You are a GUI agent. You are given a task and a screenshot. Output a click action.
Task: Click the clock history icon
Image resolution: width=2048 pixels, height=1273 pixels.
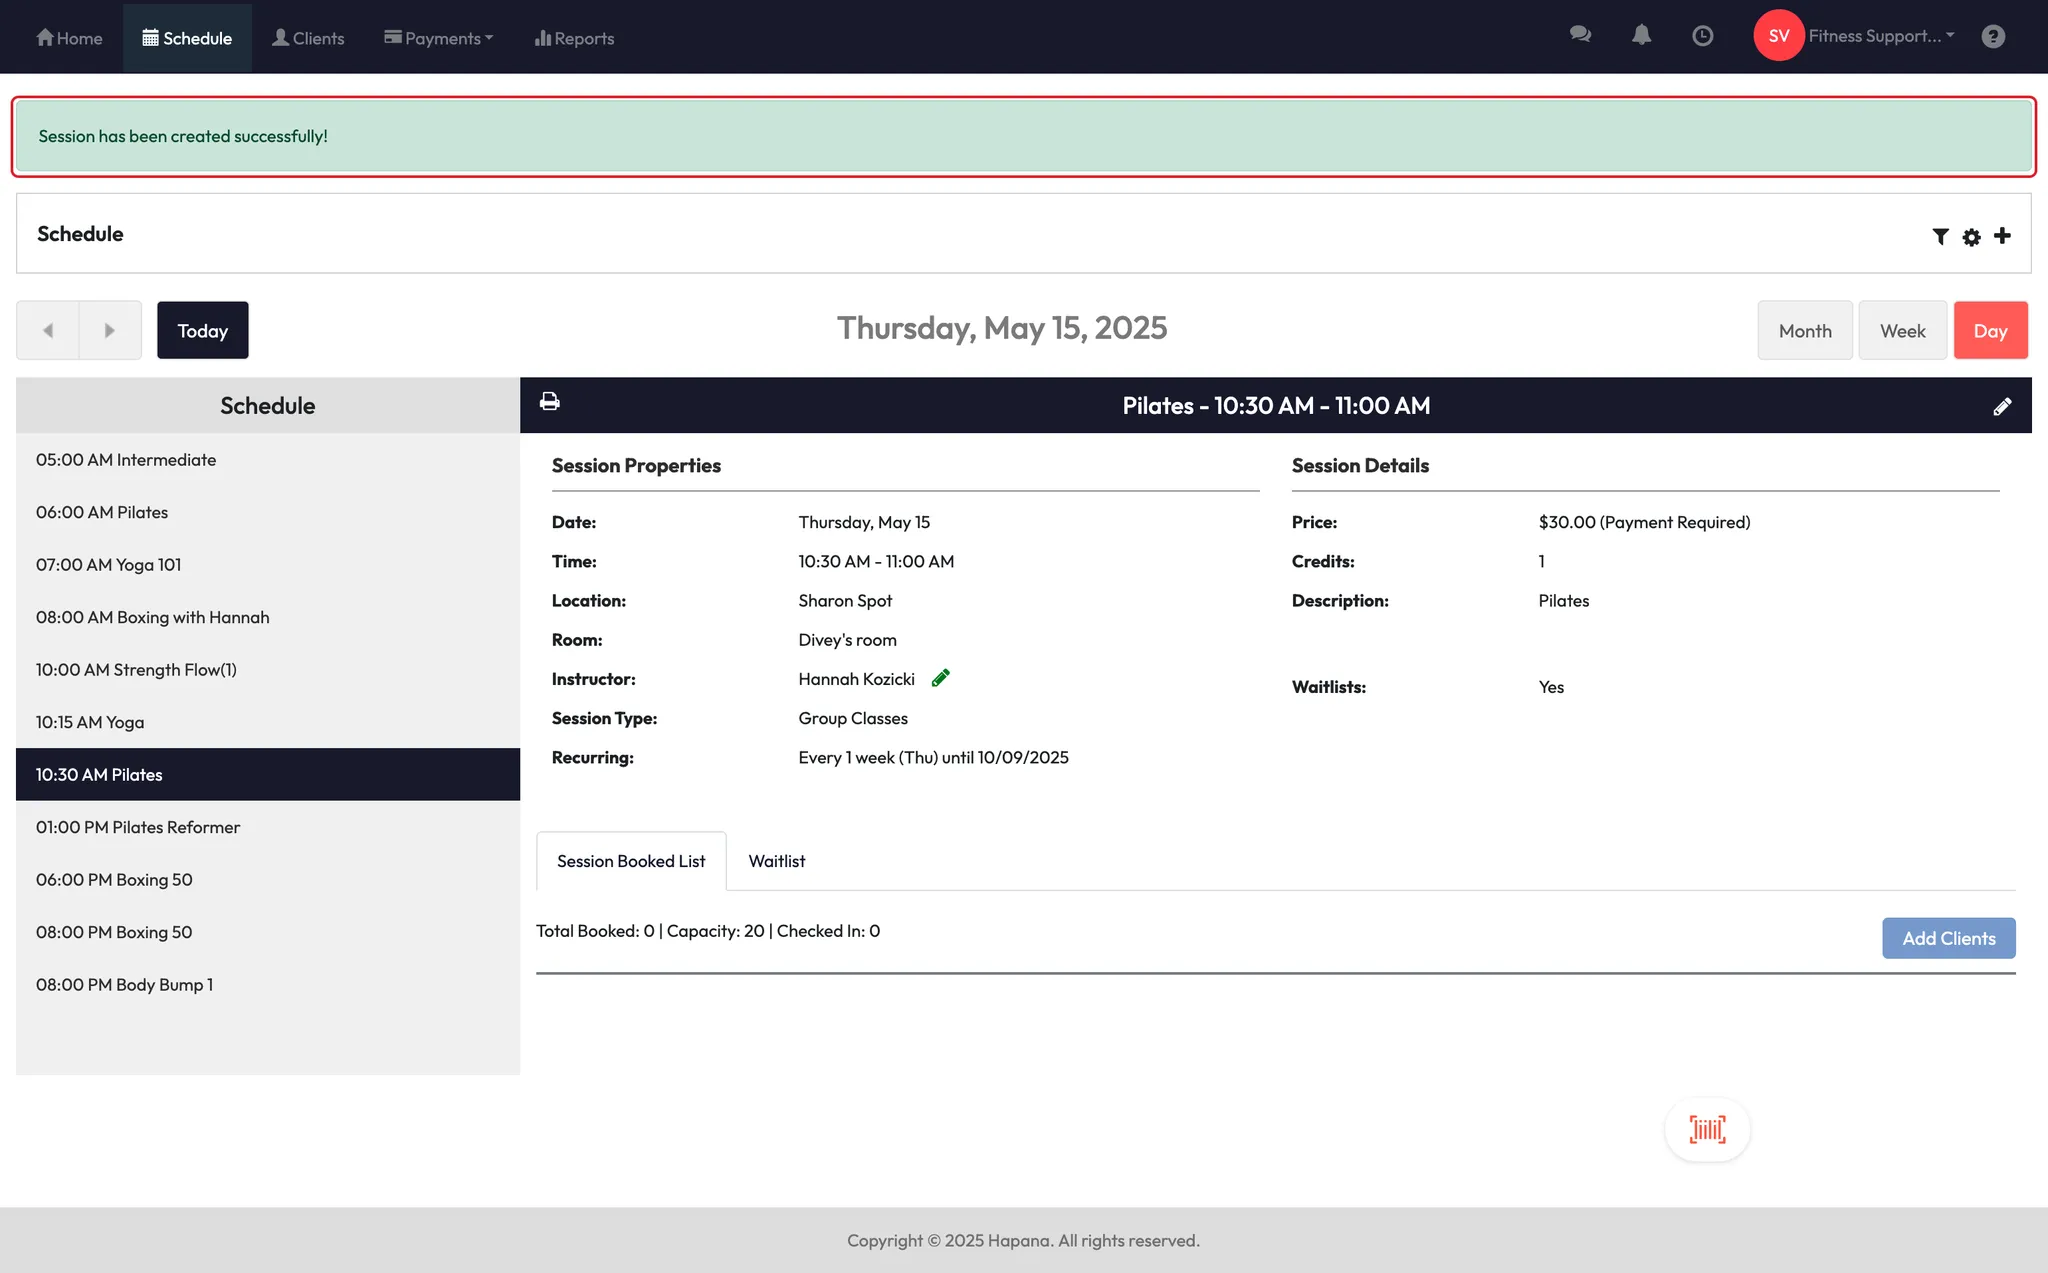click(1702, 36)
